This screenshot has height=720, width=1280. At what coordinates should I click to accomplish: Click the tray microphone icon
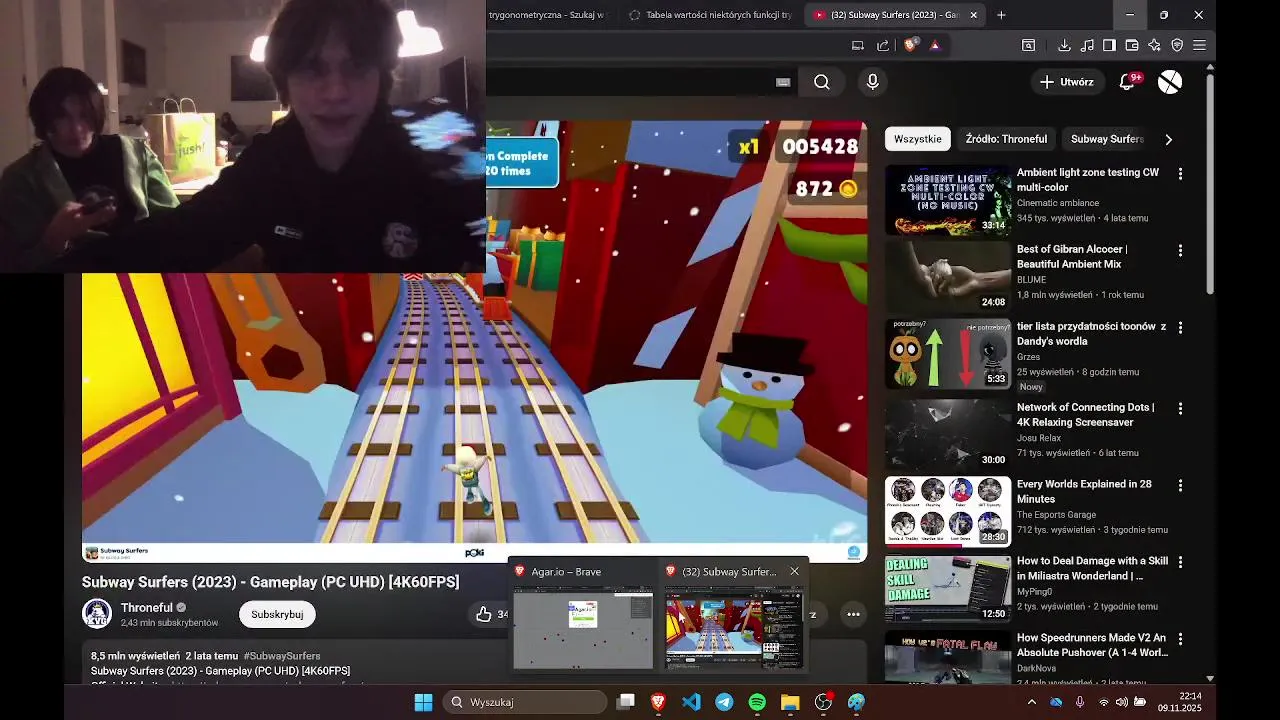(x=1079, y=702)
